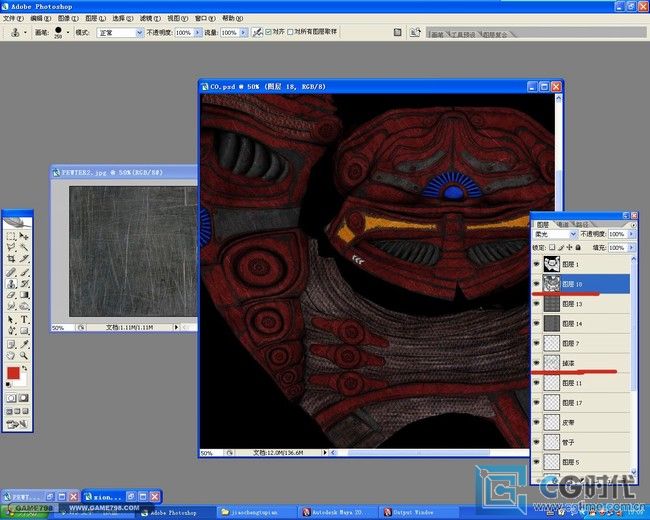Toggle airbrush icon in options bar
This screenshot has height=520, width=650.
coord(257,32)
